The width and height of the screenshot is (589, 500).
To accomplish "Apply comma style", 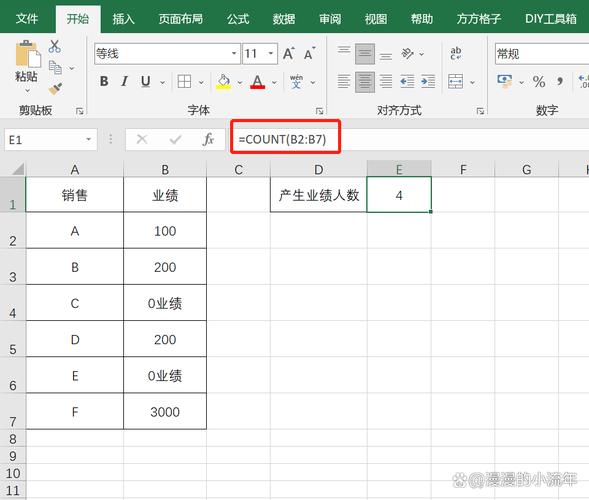I will point(560,82).
